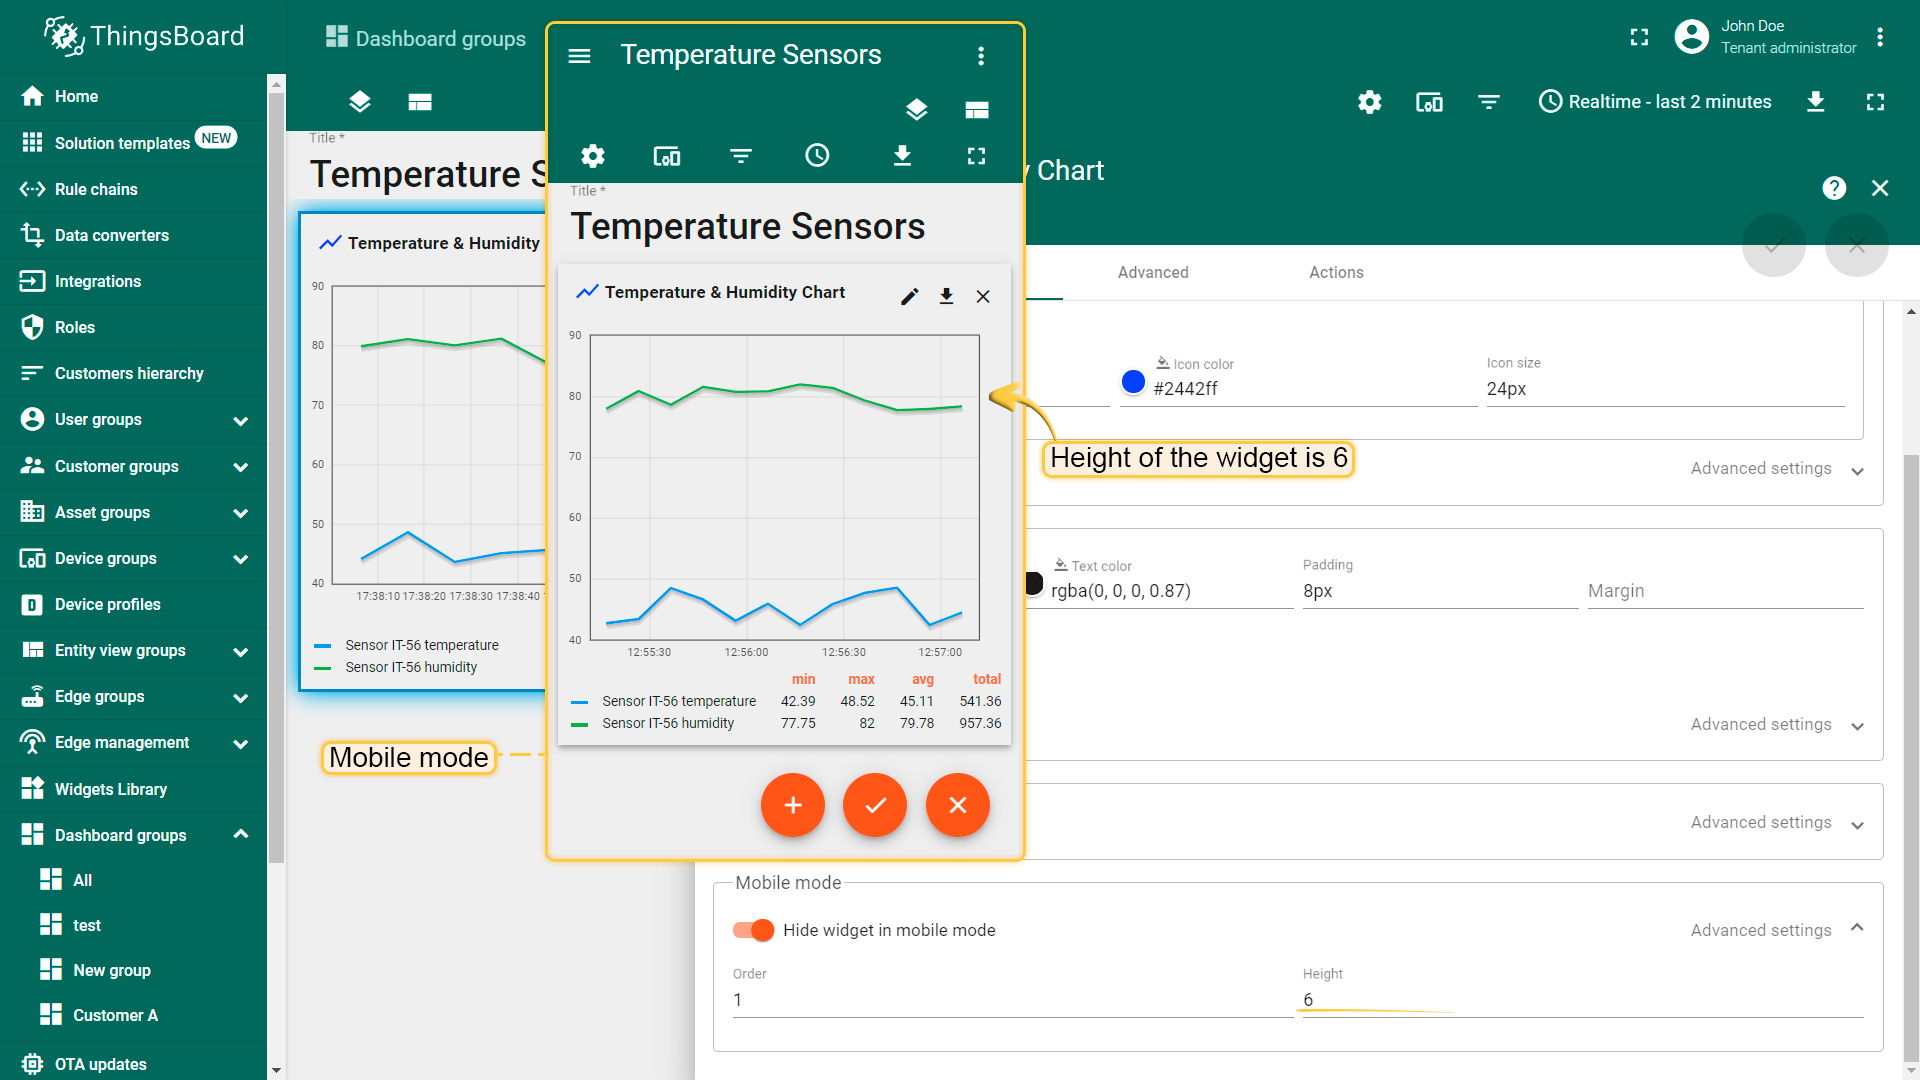Edit the Temperature & Humidity Chart widget

tap(909, 297)
